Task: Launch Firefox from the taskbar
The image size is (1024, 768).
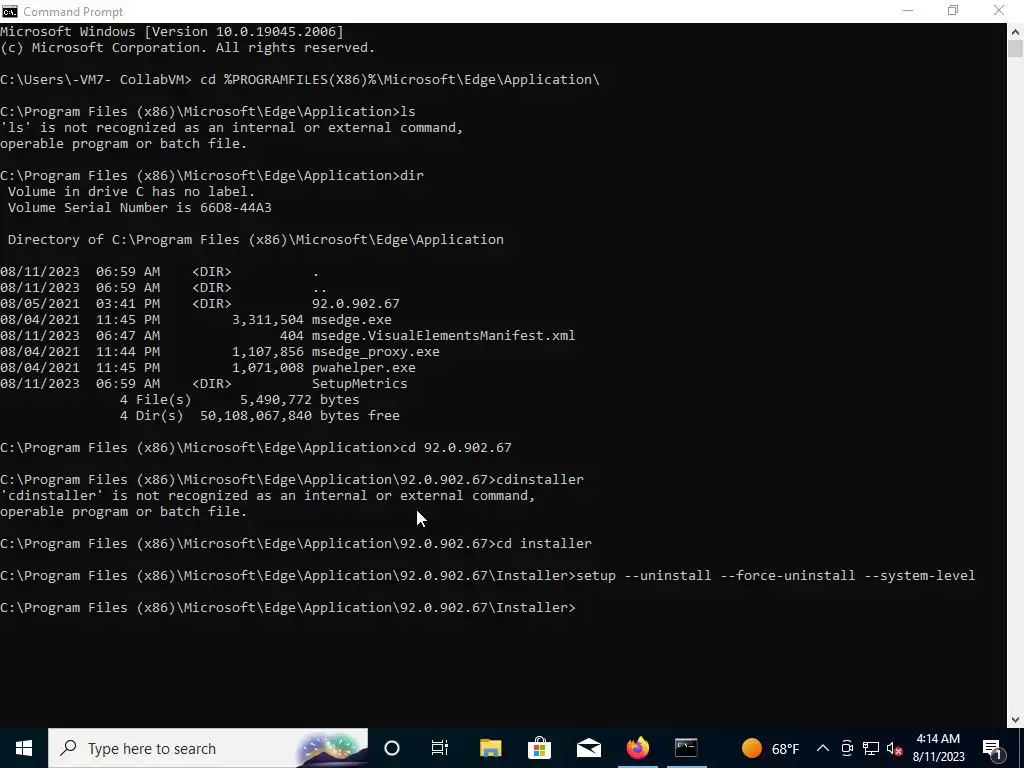Action: (x=638, y=748)
